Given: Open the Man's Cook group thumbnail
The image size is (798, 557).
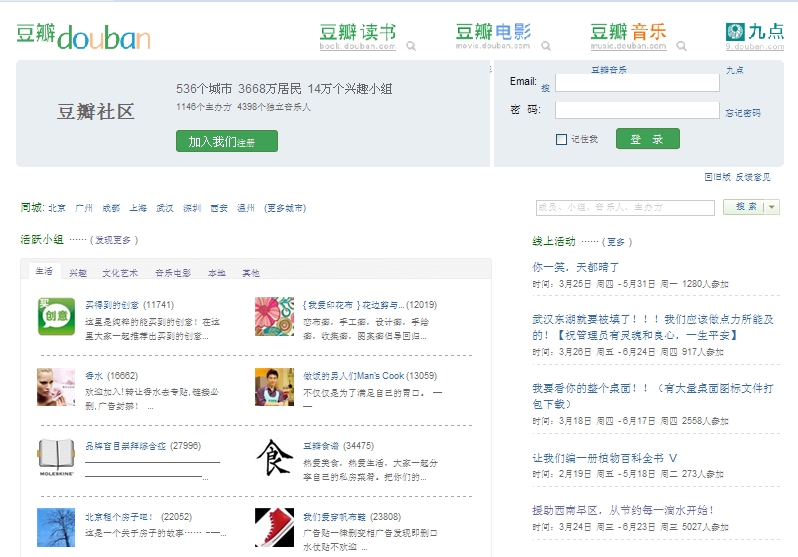Looking at the screenshot, I should coord(274,387).
